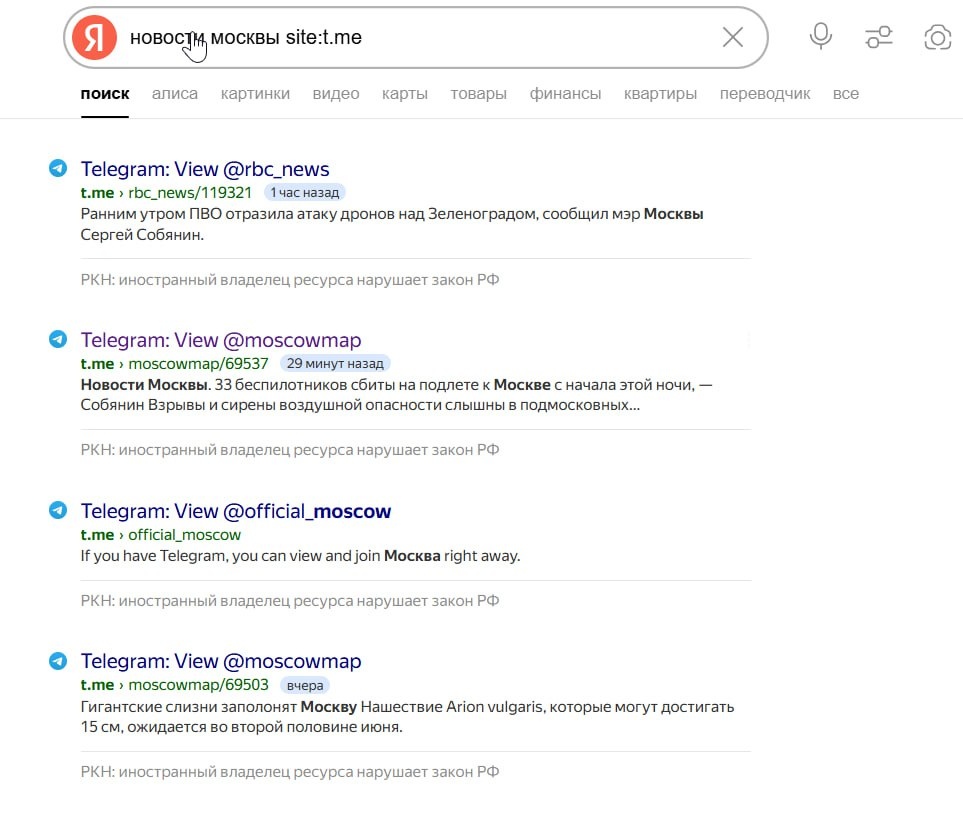
Task: Click snippet 'Гигантские слизни заполонят Москву'
Action: coord(407,716)
